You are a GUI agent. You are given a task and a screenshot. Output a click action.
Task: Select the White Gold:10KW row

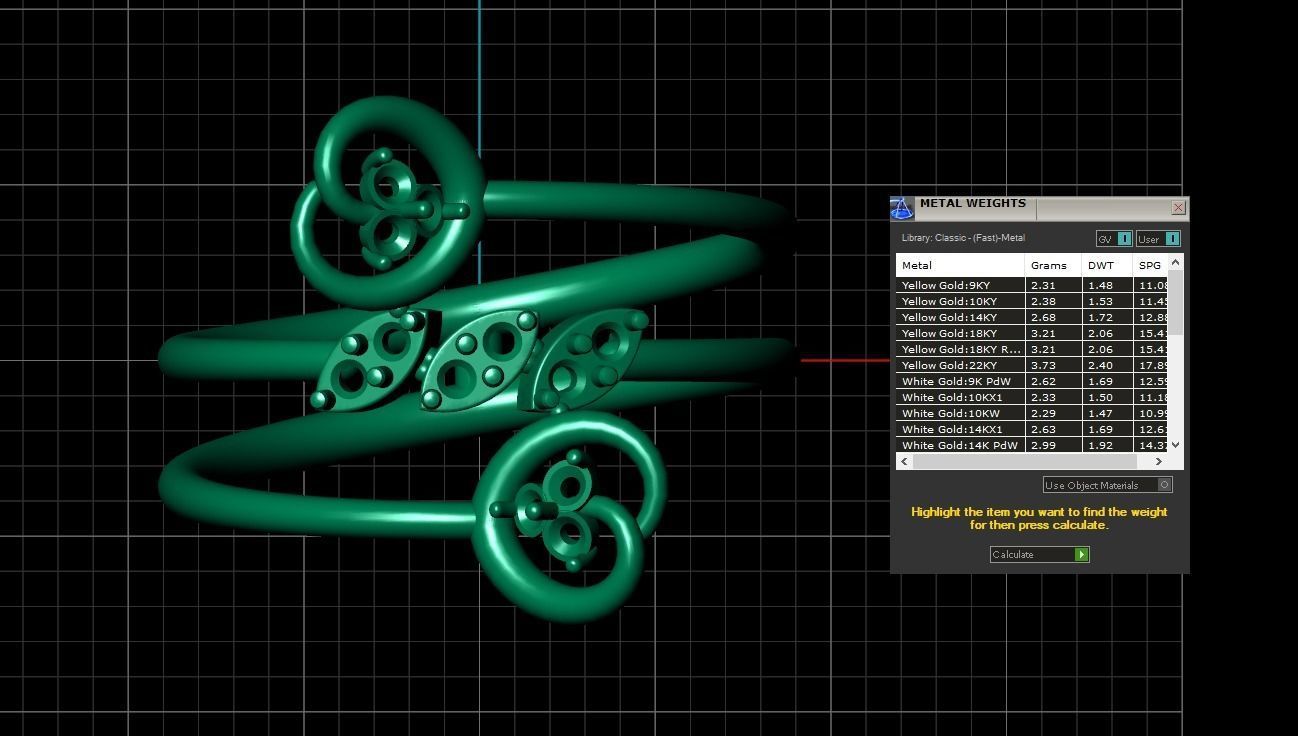1032,413
